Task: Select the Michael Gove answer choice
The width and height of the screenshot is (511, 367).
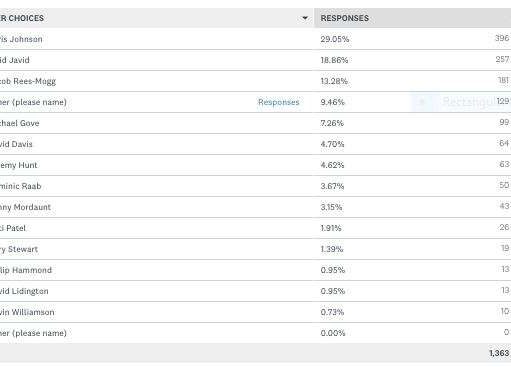Action: (20, 123)
